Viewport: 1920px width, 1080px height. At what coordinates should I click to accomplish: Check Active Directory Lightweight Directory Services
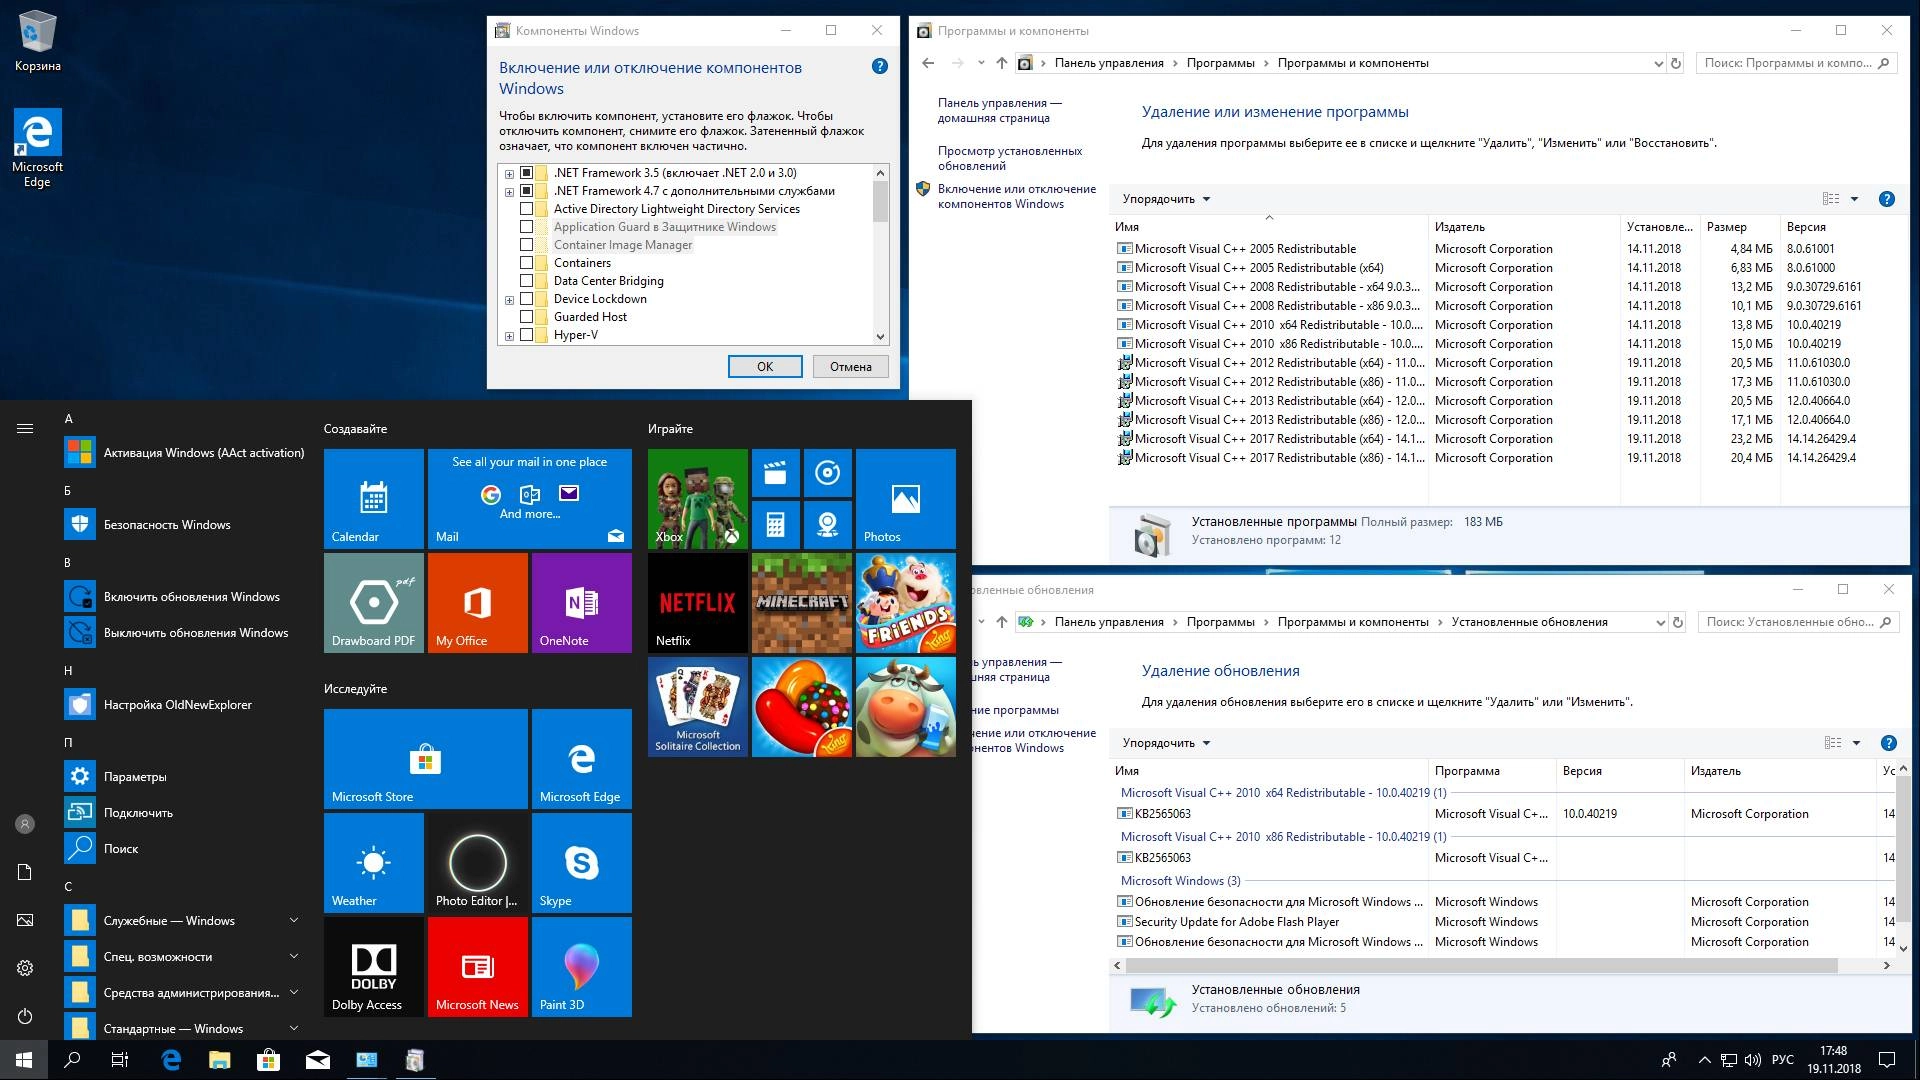pos(527,209)
